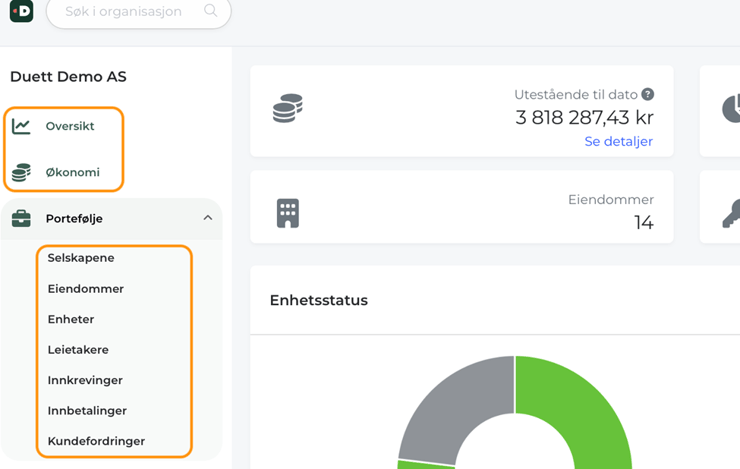Image resolution: width=740 pixels, height=469 pixels.
Task: Go to Eiendommer in the sidebar
Action: click(x=86, y=289)
